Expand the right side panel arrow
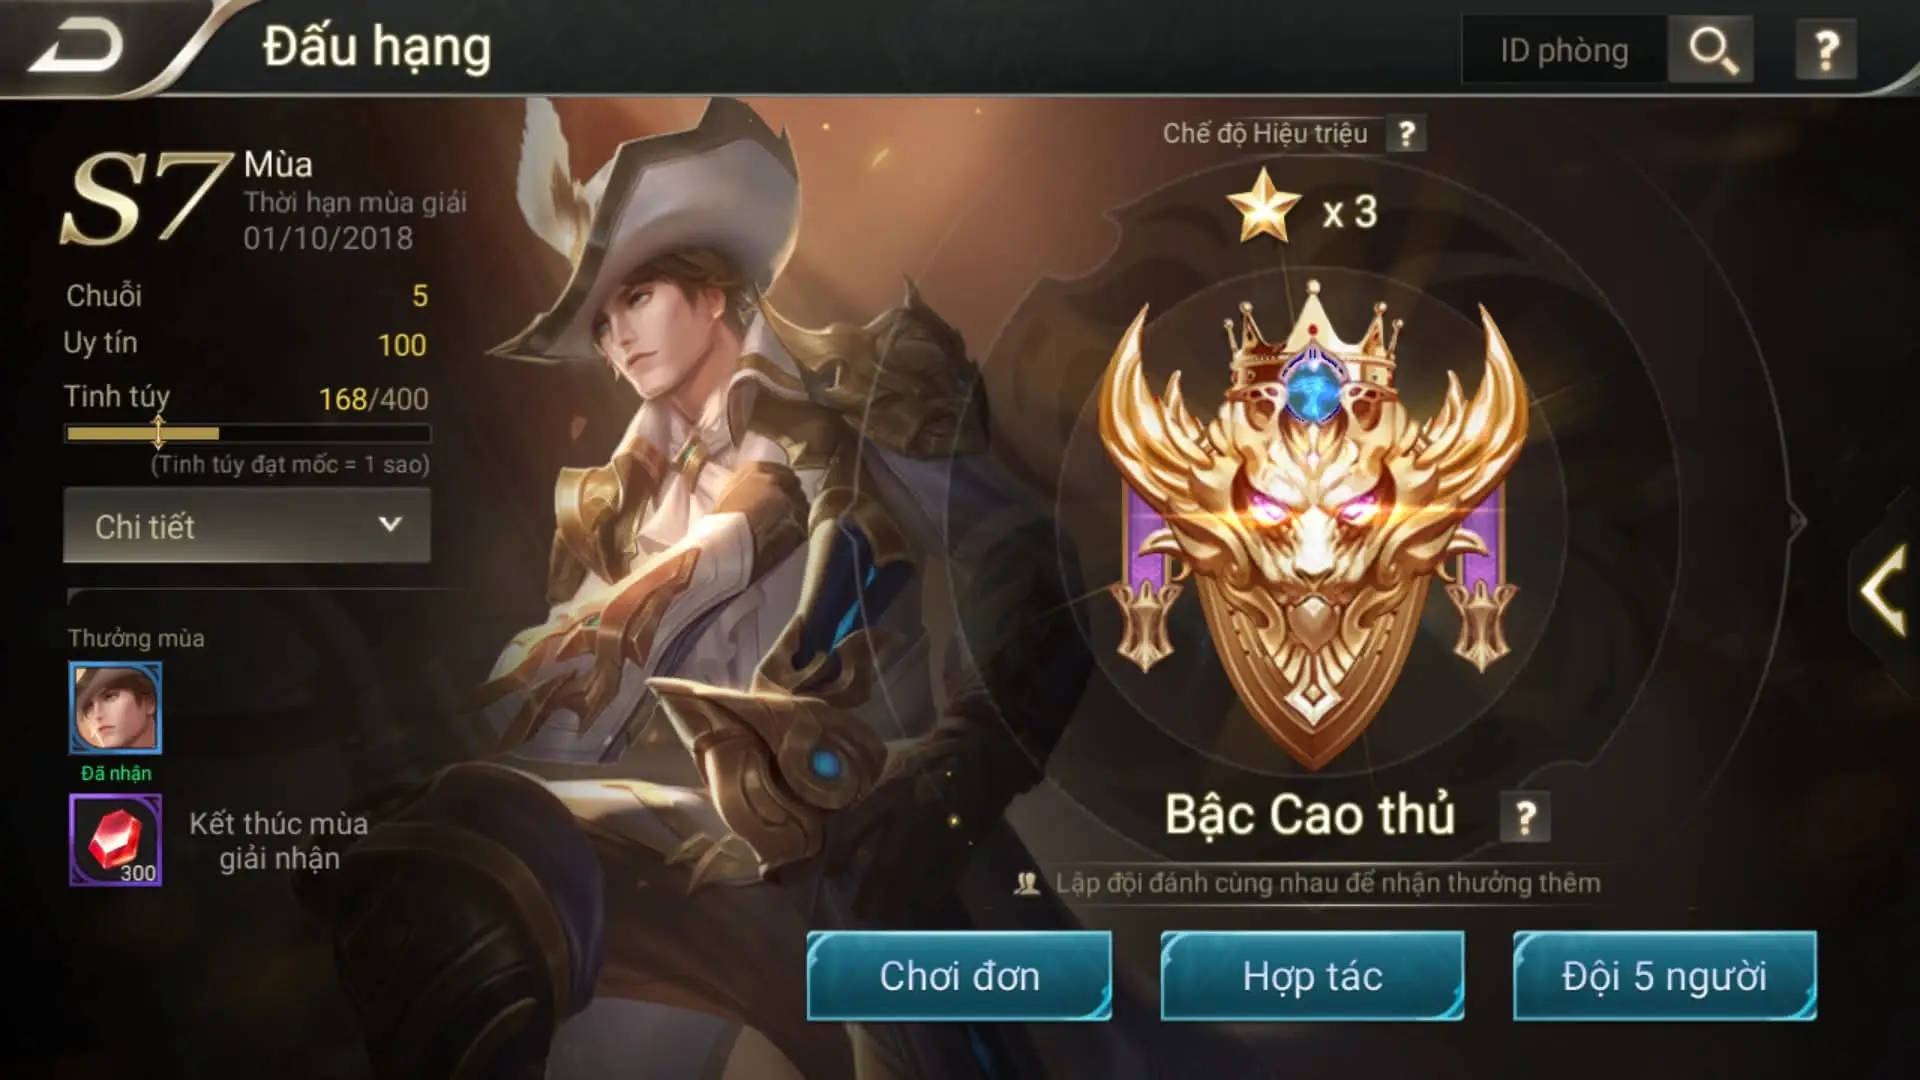The image size is (1920, 1080). [x=1882, y=590]
